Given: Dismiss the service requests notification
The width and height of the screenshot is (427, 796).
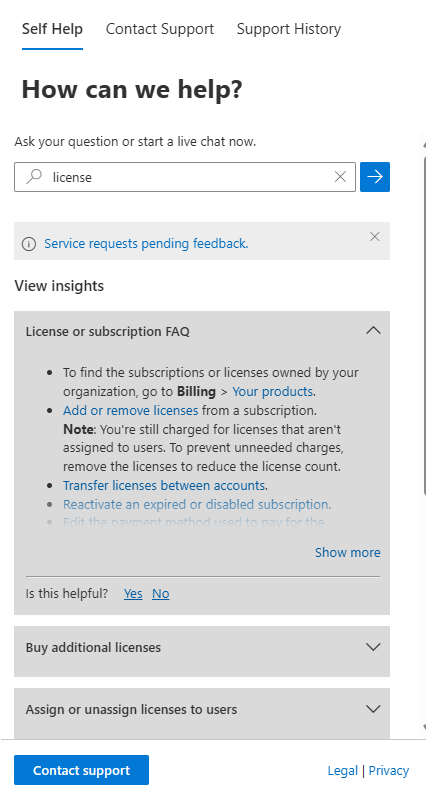Looking at the screenshot, I should click(375, 237).
